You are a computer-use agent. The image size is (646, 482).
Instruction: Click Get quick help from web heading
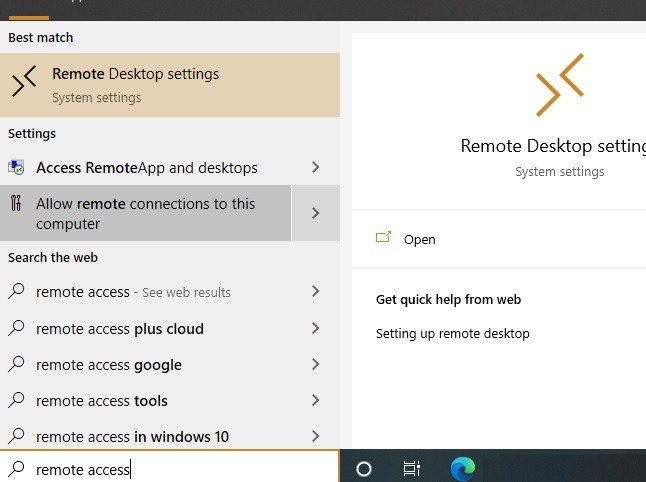(448, 299)
